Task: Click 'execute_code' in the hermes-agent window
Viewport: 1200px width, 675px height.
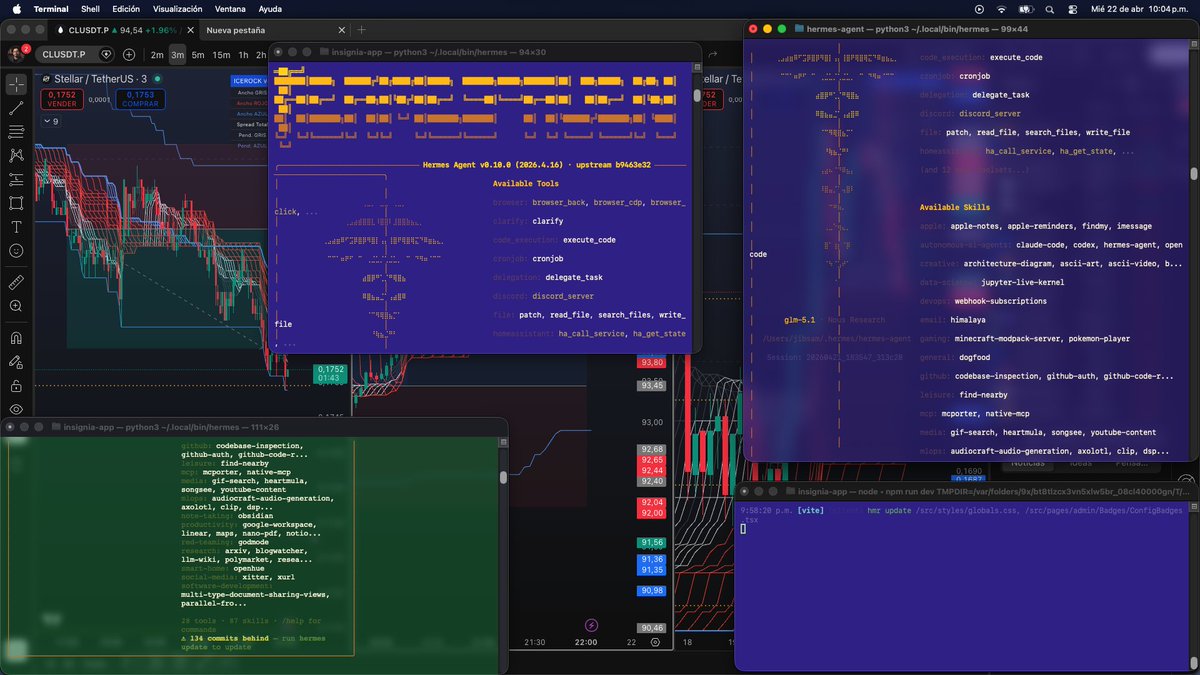Action: tap(1017, 57)
